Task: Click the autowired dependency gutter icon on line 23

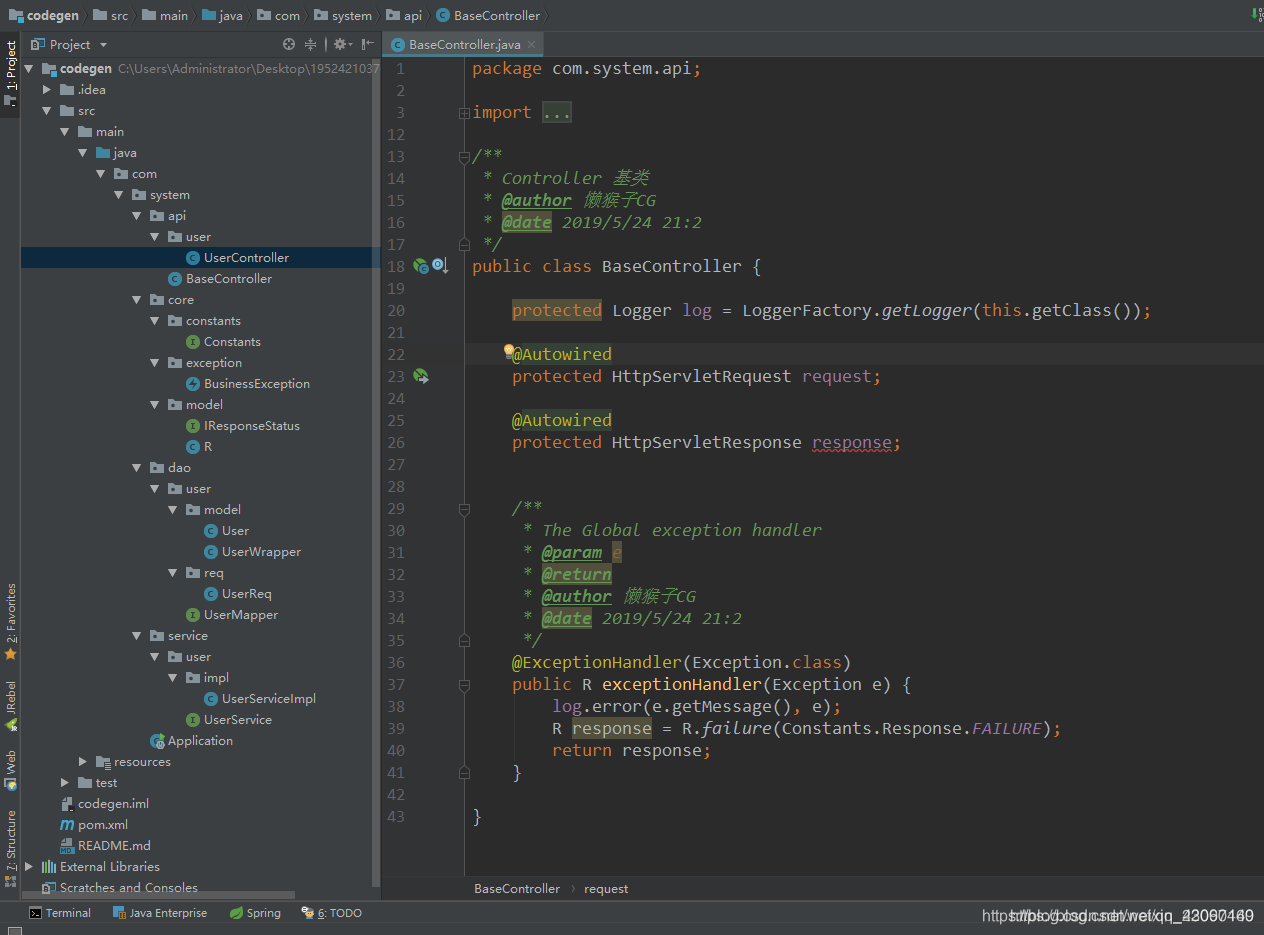Action: pyautogui.click(x=421, y=376)
